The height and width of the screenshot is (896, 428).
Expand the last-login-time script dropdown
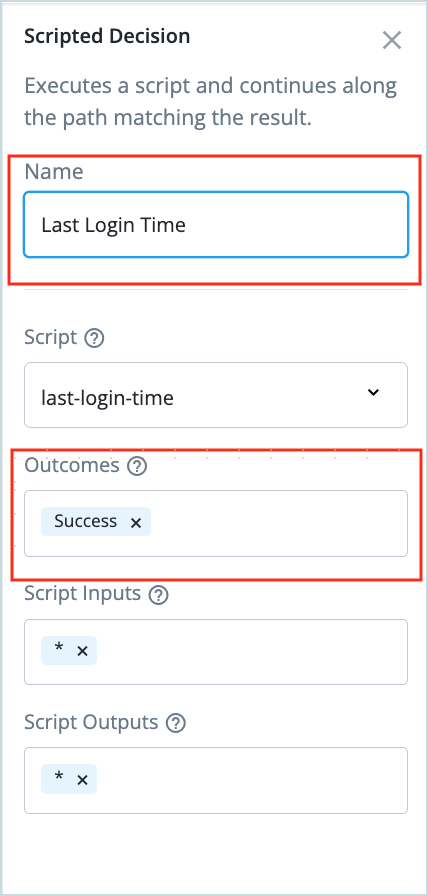[x=216, y=395]
